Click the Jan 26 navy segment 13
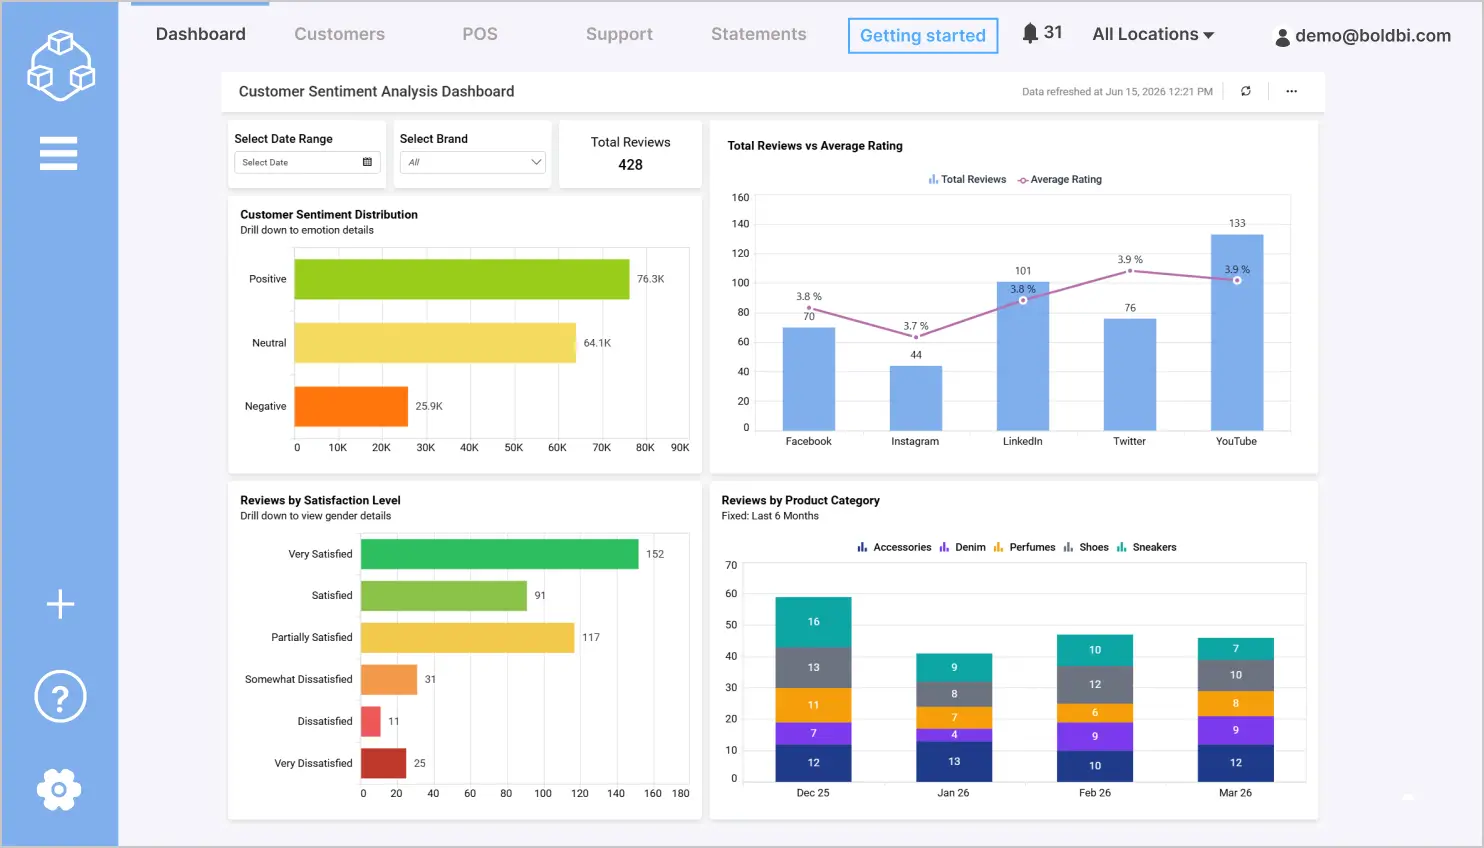This screenshot has width=1484, height=848. 954,762
